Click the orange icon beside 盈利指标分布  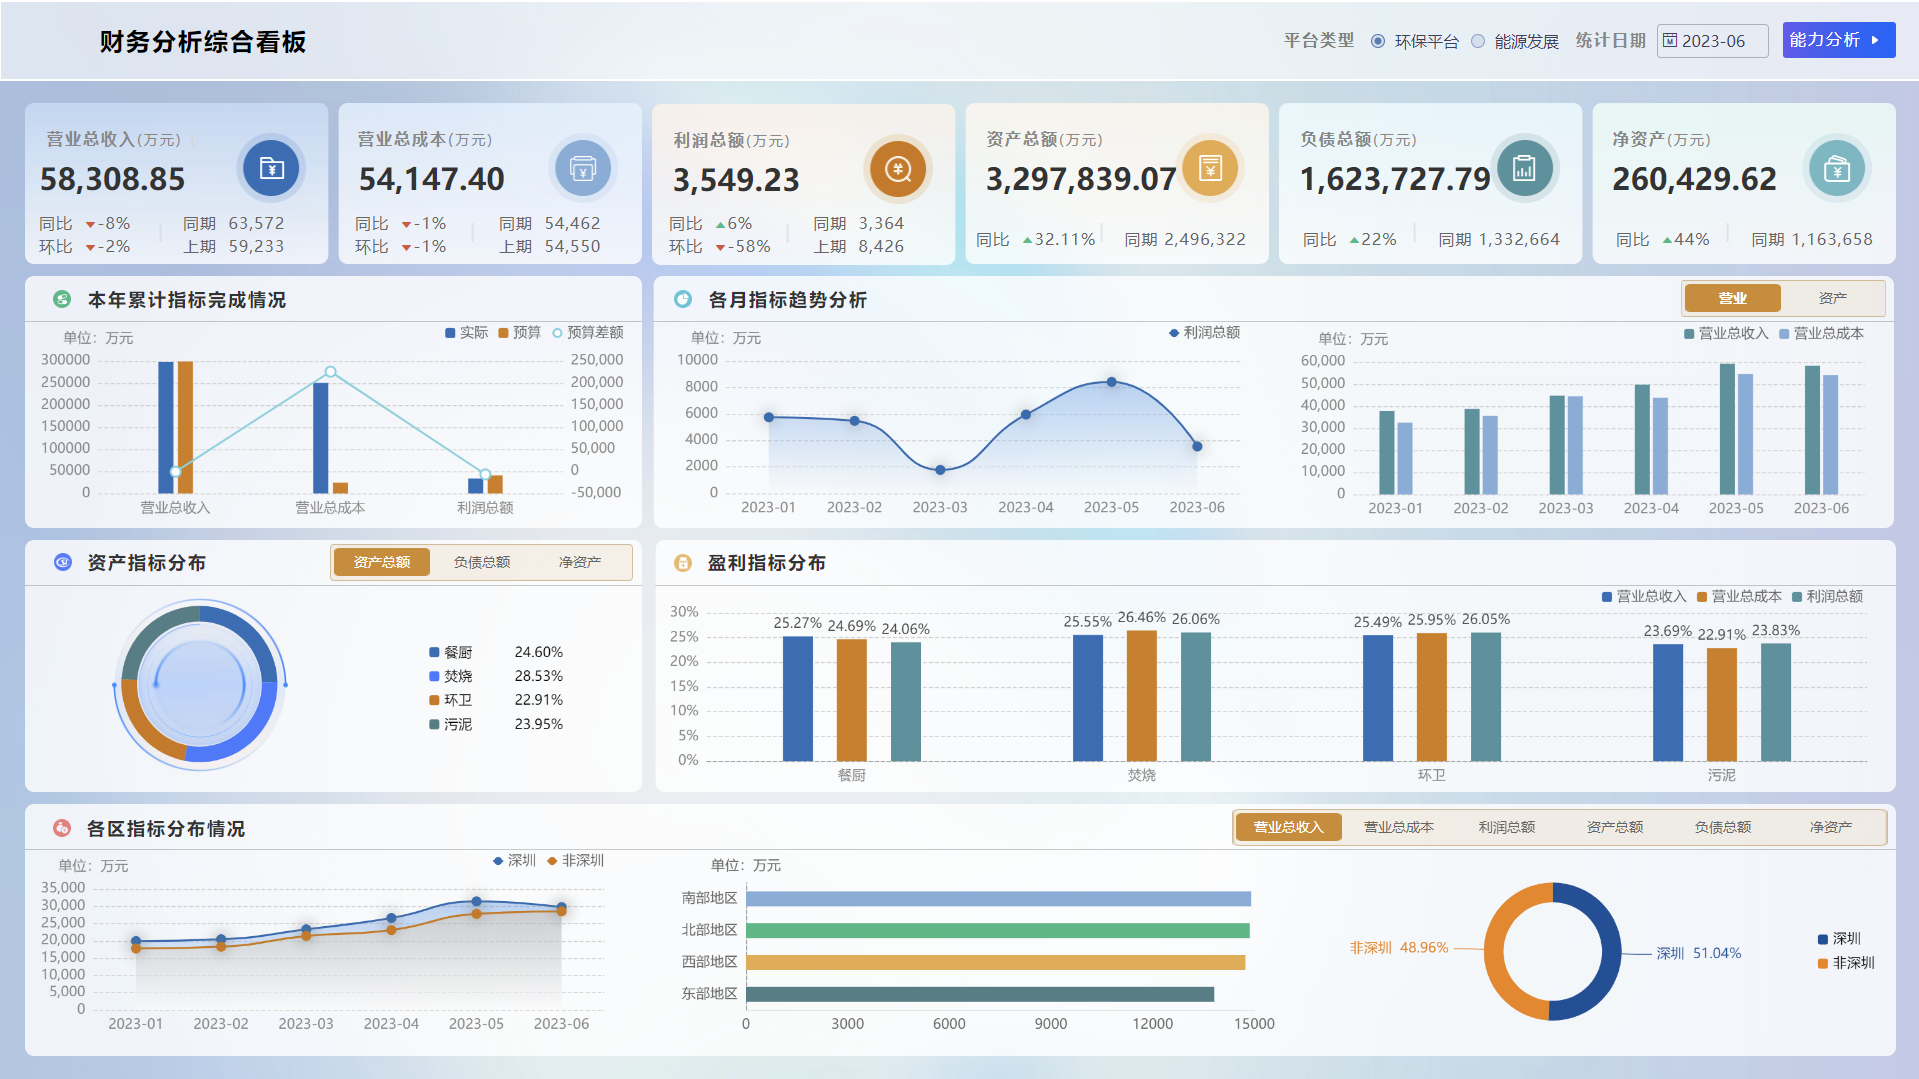tap(683, 563)
